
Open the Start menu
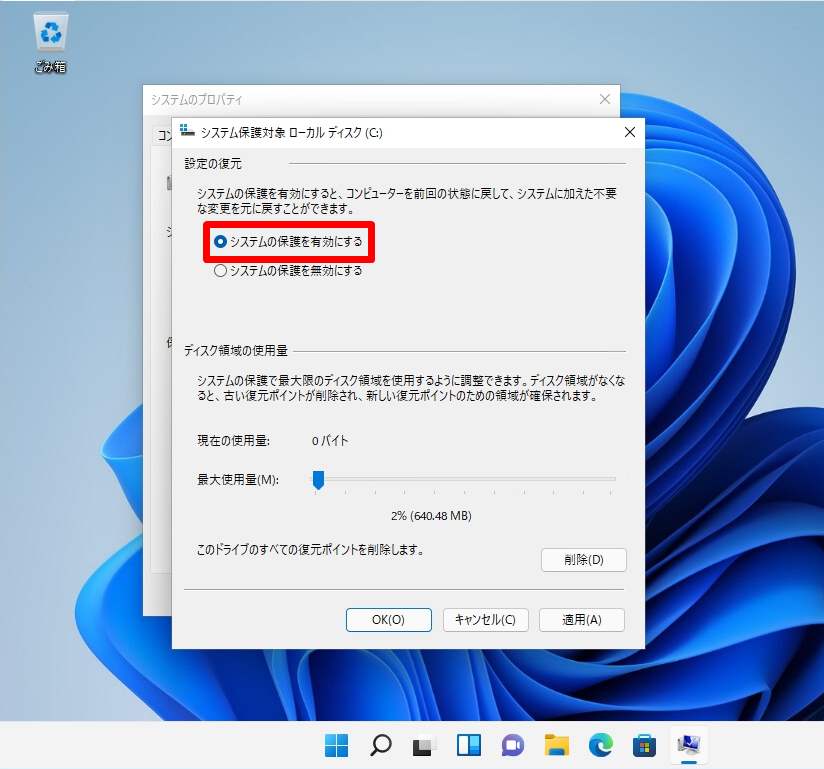coord(336,746)
